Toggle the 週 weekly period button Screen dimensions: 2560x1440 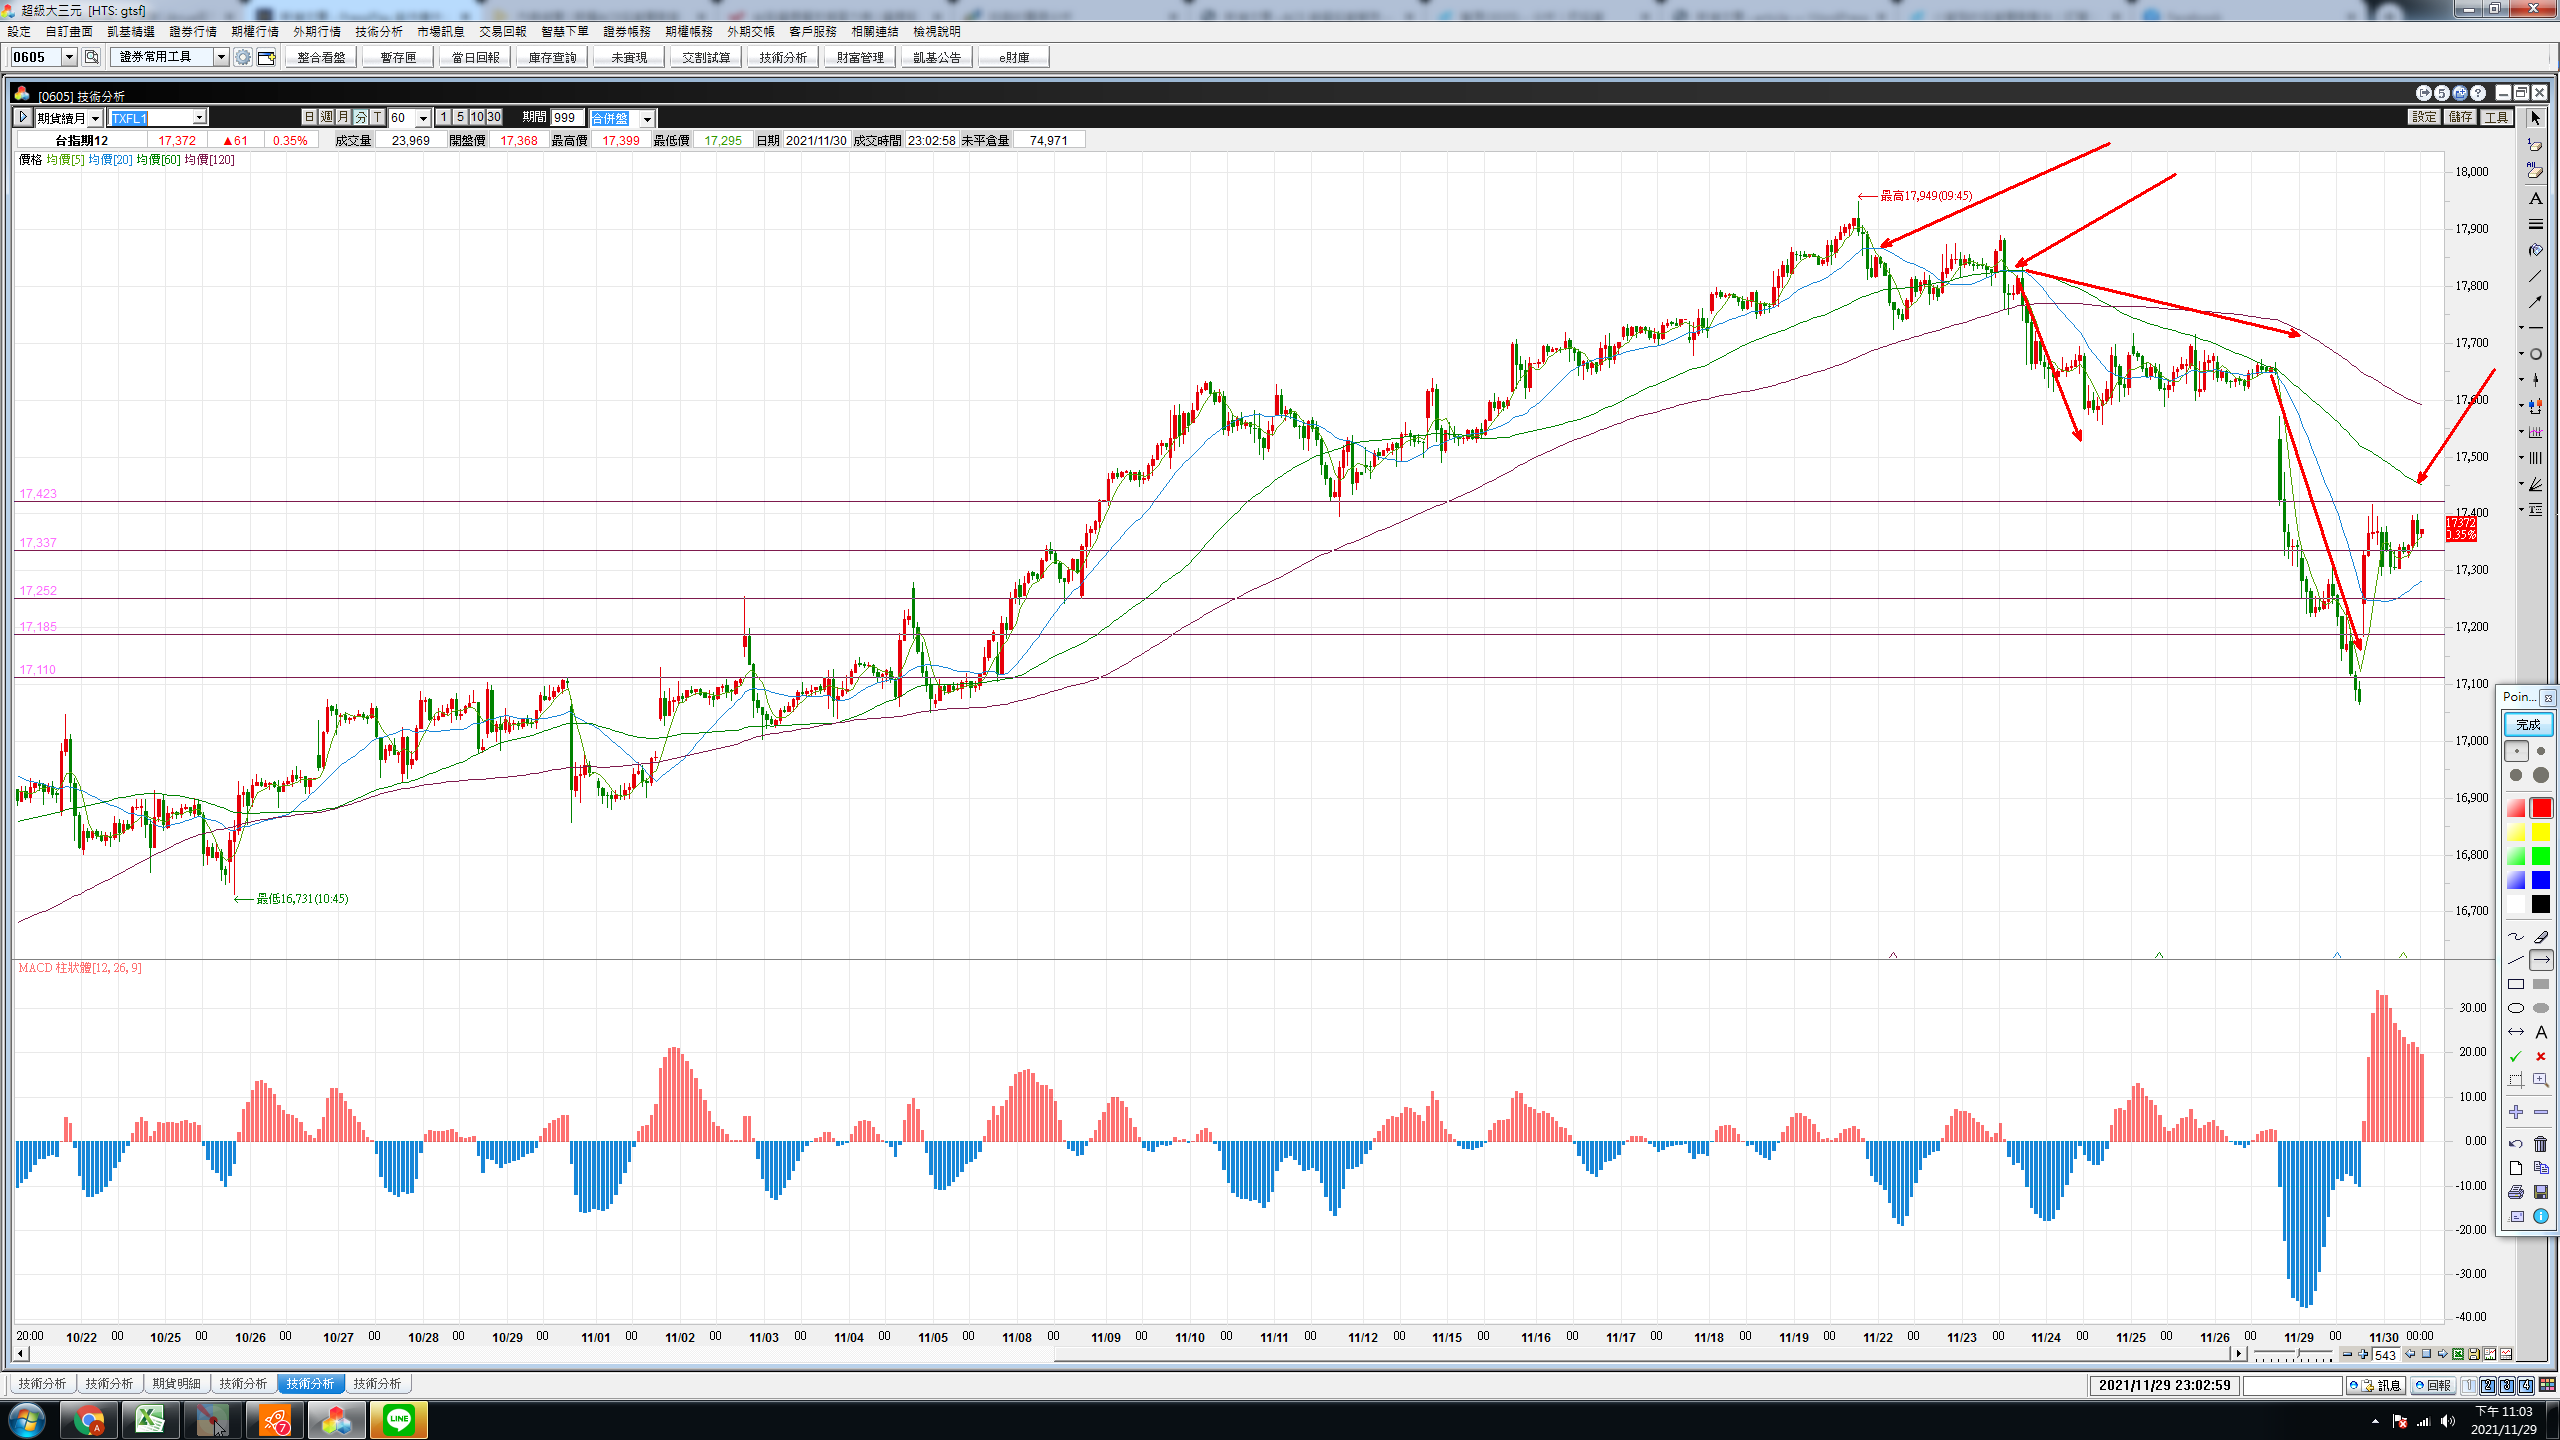[x=327, y=118]
